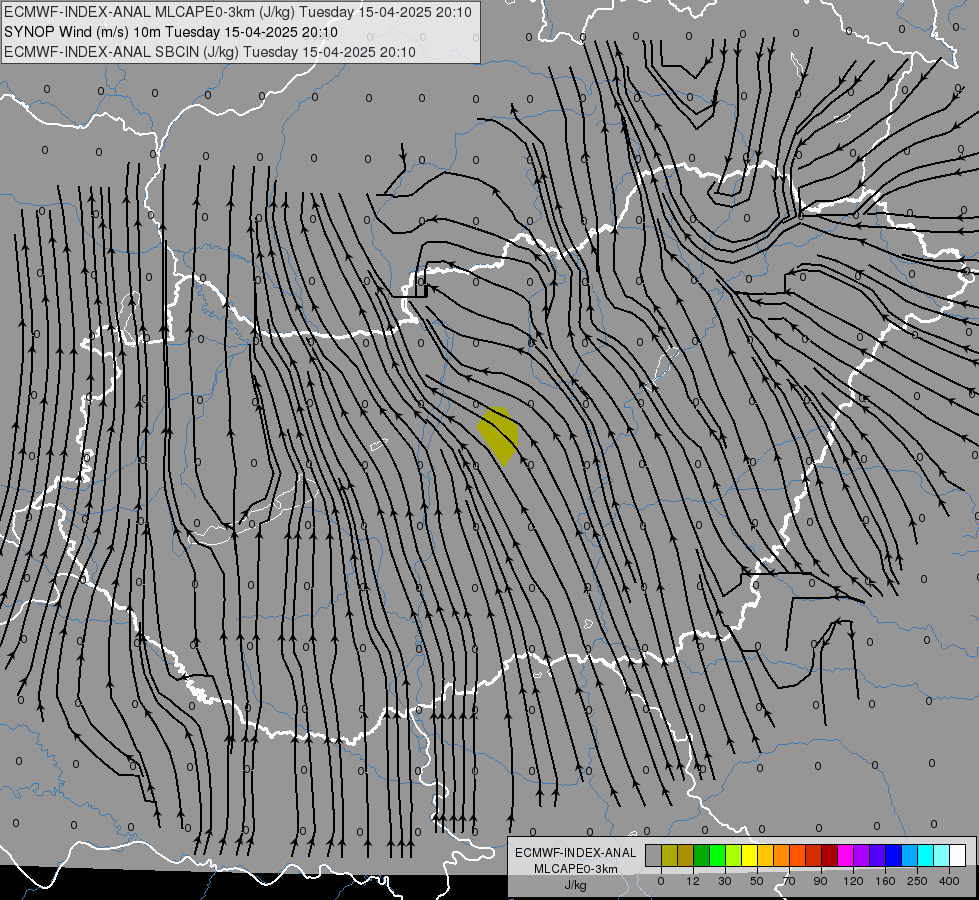
Task: Select the MLCAPE0-3km title line
Action: click(237, 12)
